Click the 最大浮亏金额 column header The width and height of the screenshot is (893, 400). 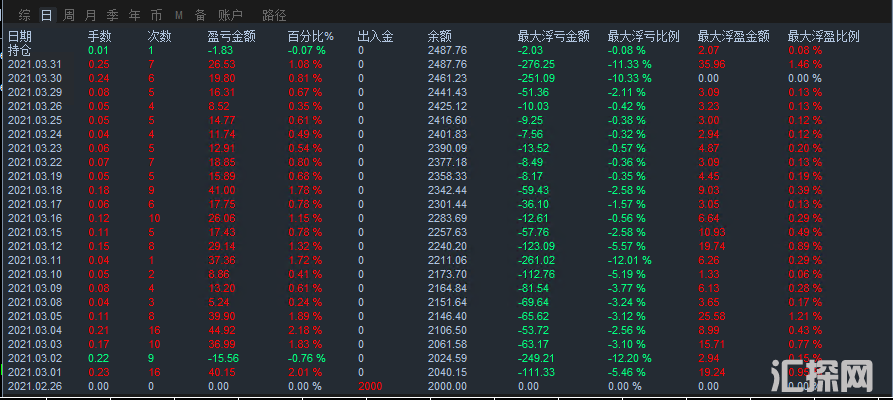(x=554, y=36)
